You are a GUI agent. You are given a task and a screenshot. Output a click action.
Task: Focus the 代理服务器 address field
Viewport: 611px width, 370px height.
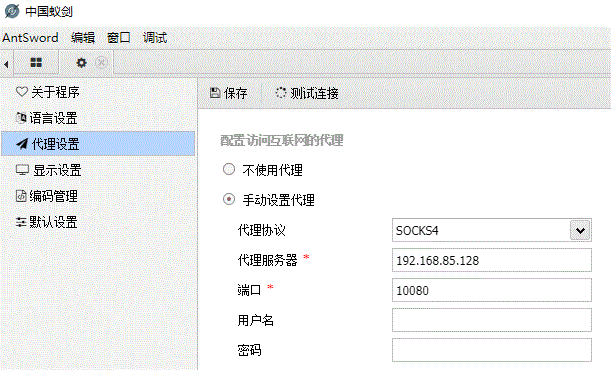click(492, 260)
